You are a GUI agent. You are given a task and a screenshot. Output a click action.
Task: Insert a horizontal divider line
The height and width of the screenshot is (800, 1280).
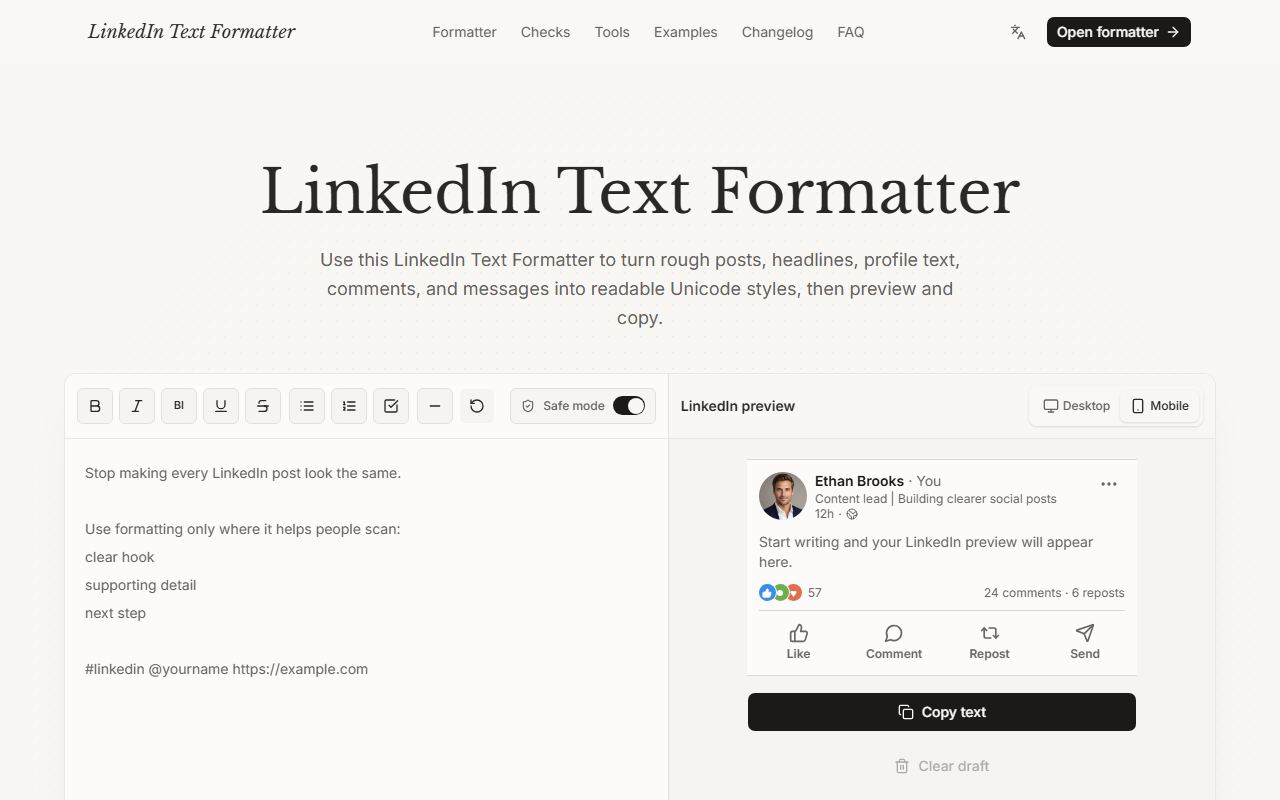(435, 406)
